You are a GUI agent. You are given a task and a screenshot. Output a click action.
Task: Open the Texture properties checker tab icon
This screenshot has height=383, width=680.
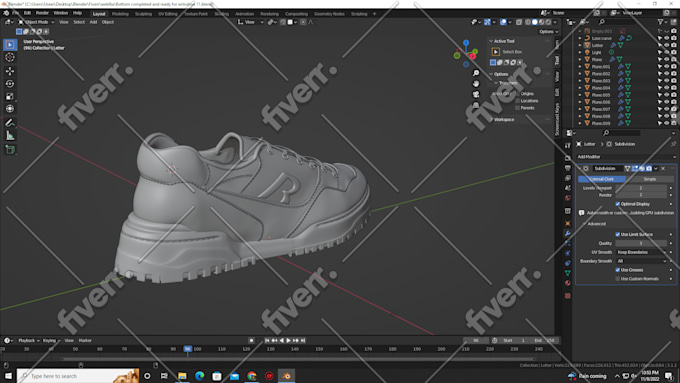[568, 296]
